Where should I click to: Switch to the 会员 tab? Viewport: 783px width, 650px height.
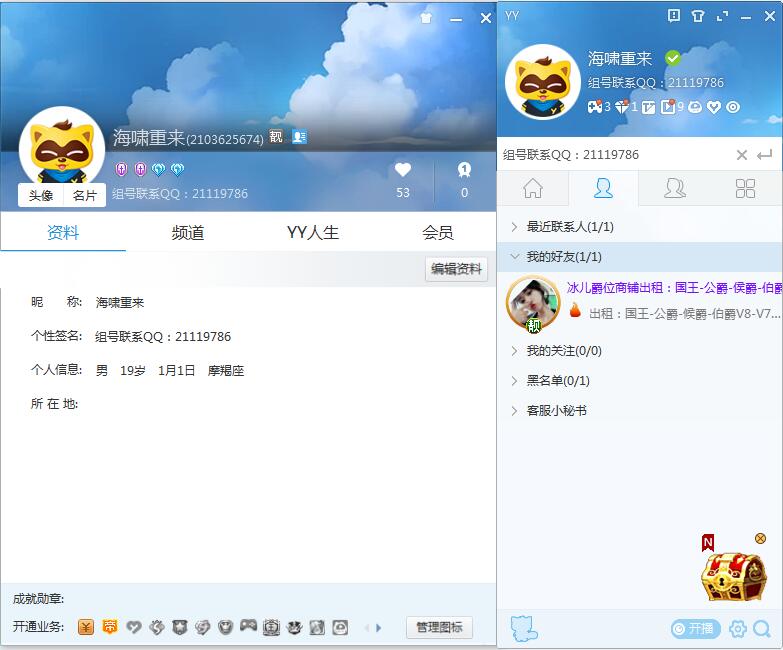tap(437, 232)
